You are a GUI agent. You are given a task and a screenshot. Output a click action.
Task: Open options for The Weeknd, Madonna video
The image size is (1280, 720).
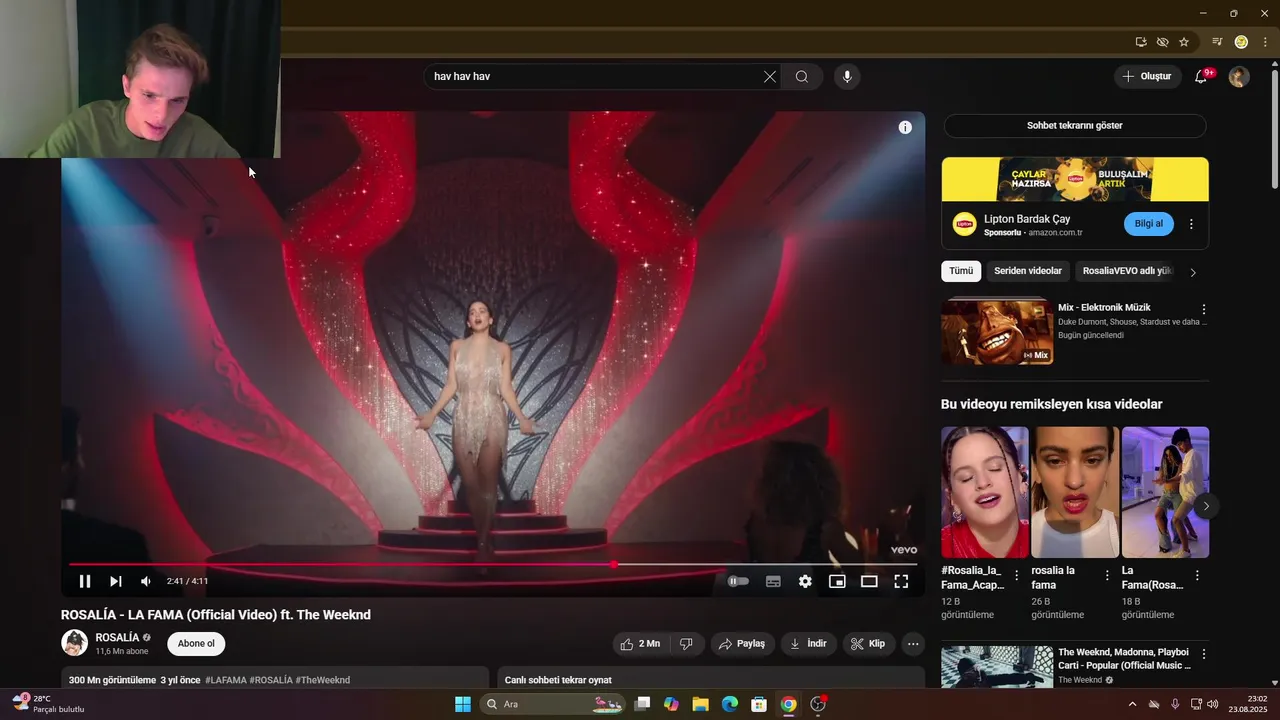(x=1204, y=654)
